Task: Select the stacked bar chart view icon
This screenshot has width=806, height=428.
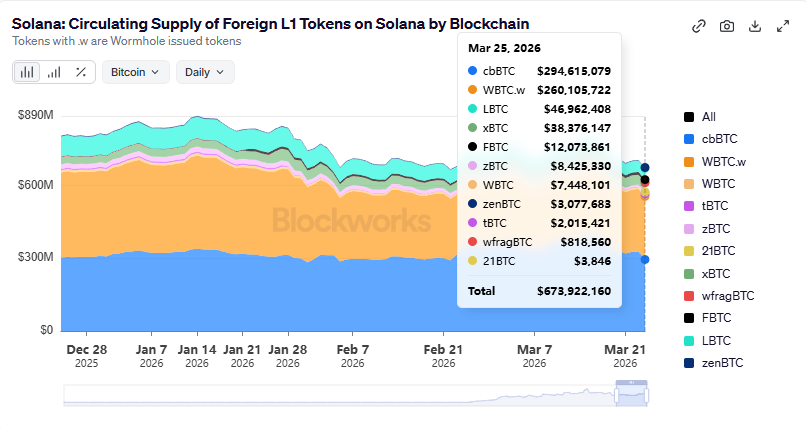Action: 27,72
